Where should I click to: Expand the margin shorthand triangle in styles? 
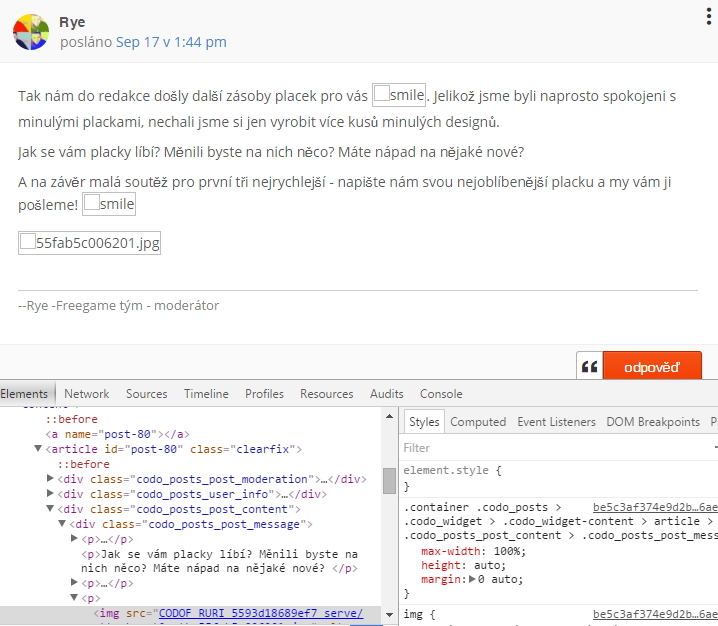point(473,579)
